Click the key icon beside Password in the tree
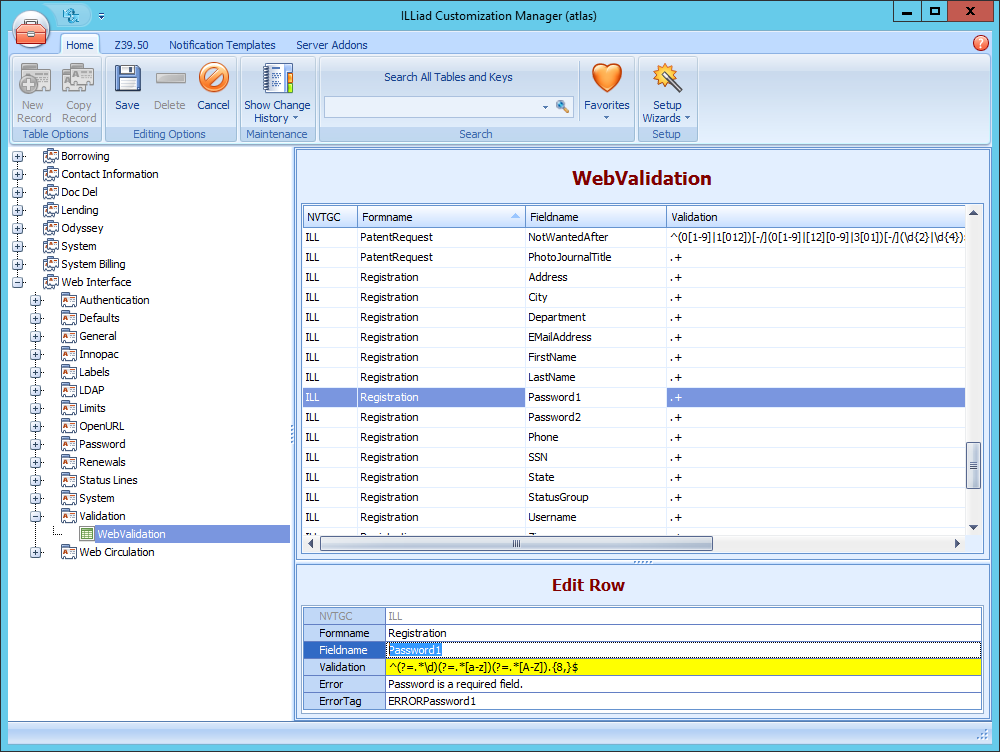This screenshot has height=752, width=1000. point(68,444)
